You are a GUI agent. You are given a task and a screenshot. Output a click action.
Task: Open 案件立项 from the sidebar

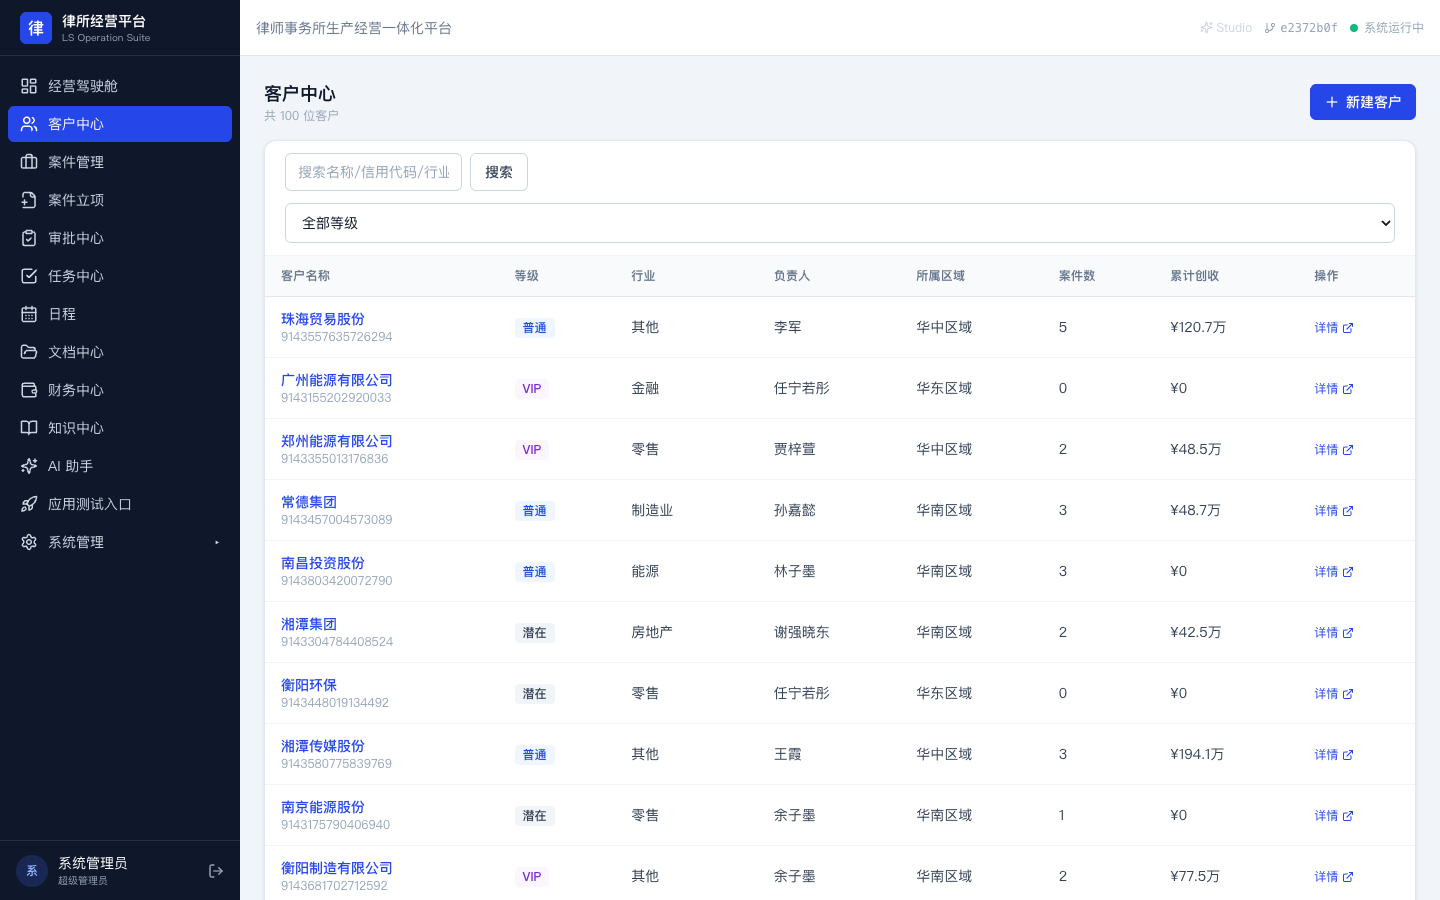[120, 200]
